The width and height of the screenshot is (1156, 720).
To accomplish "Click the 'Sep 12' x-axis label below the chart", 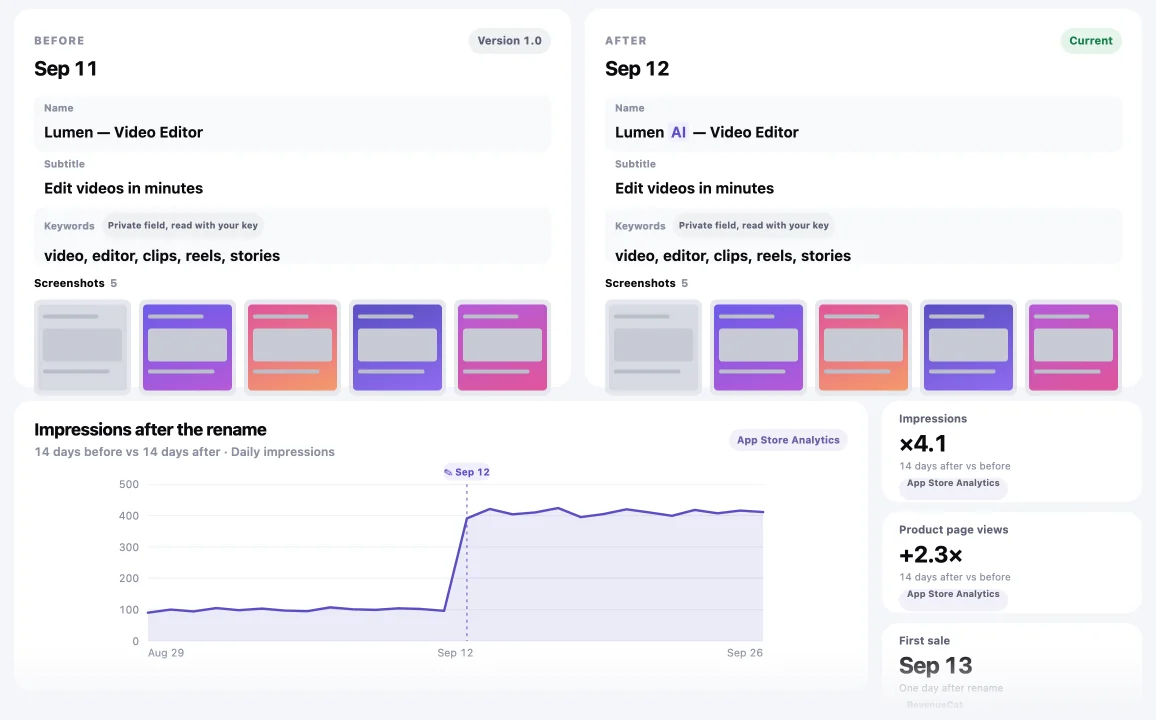I will point(455,653).
